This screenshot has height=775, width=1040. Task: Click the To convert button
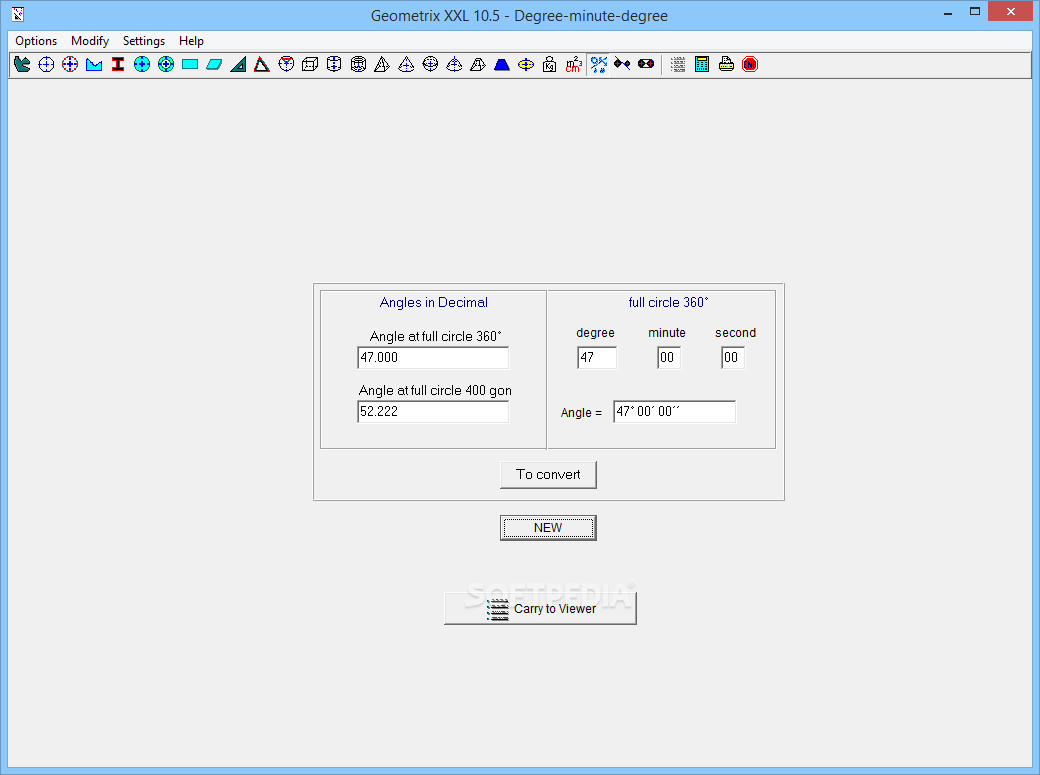pos(549,475)
